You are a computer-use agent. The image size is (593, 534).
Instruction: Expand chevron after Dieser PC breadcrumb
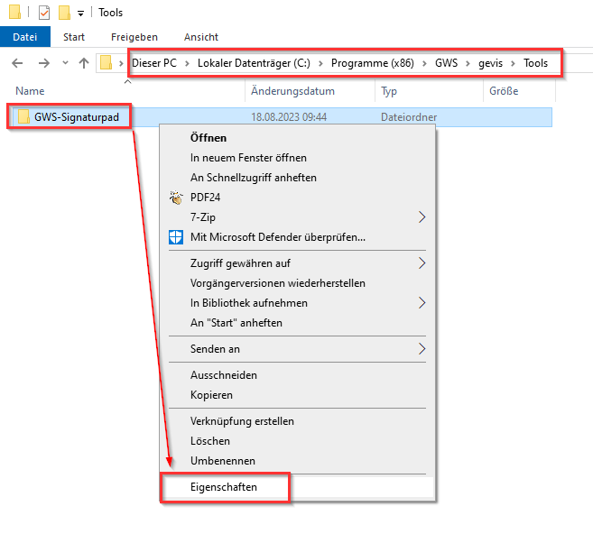(187, 63)
